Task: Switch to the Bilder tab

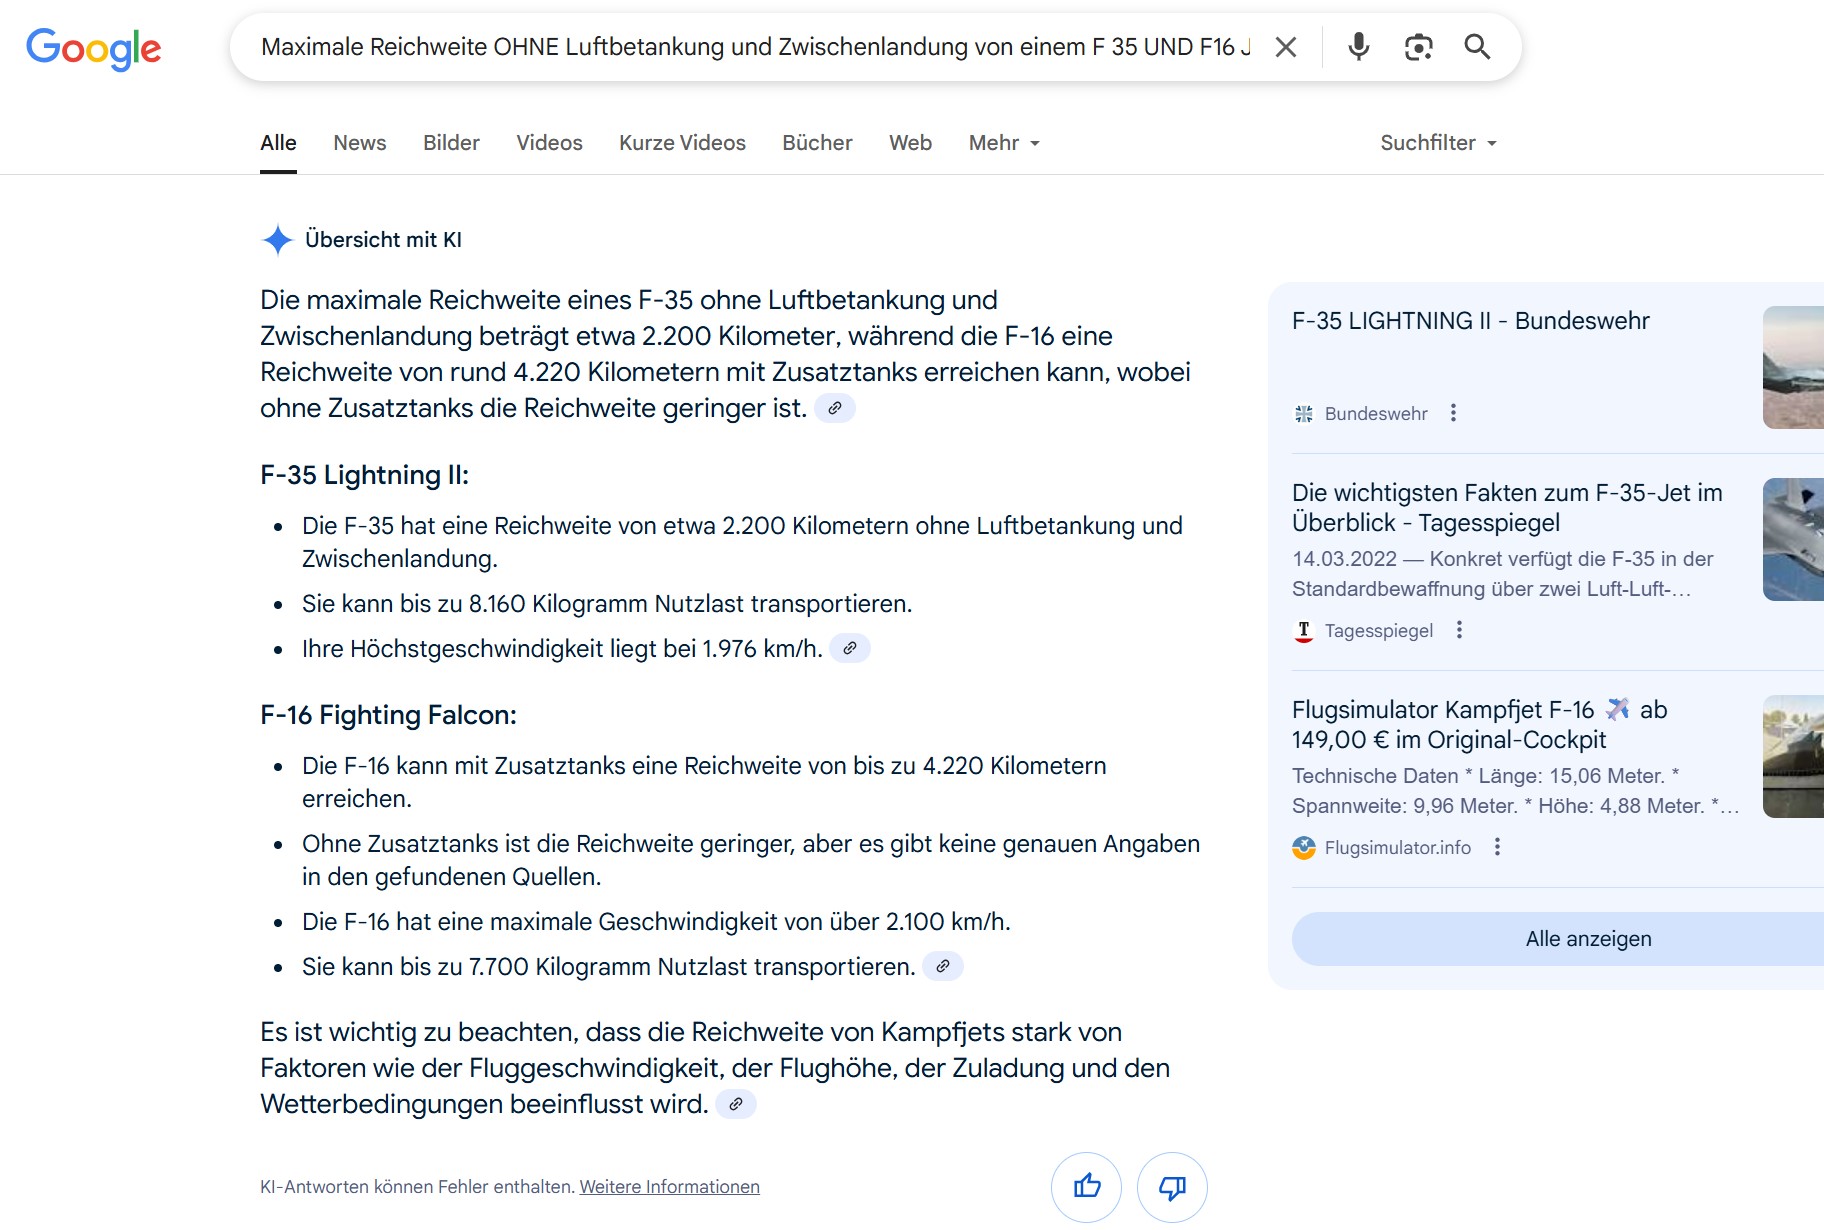Action: coord(451,143)
